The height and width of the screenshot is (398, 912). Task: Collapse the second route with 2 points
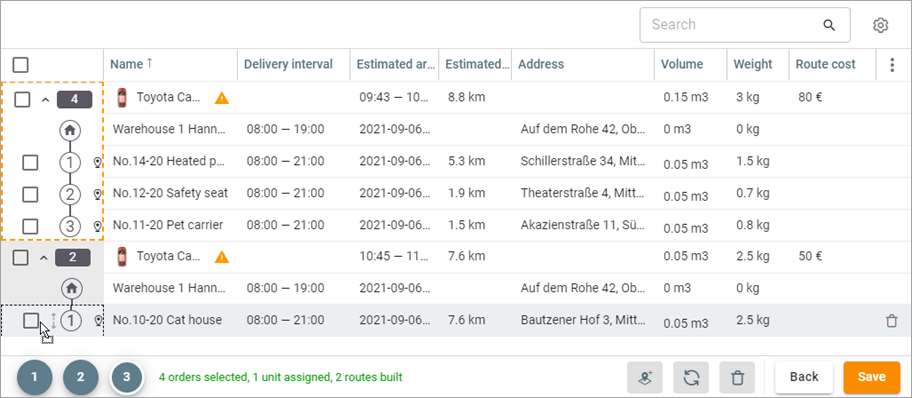[x=44, y=257]
